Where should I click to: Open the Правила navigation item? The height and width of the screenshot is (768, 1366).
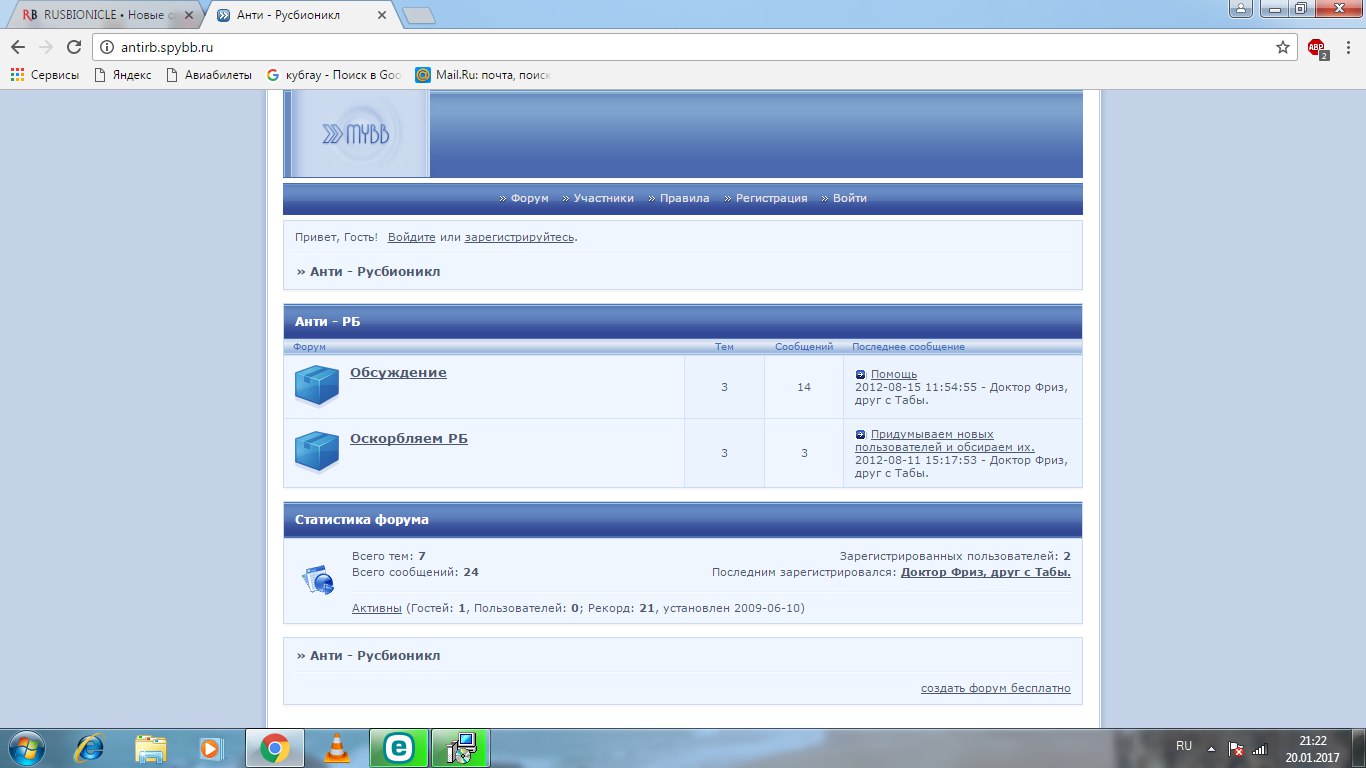click(x=685, y=198)
